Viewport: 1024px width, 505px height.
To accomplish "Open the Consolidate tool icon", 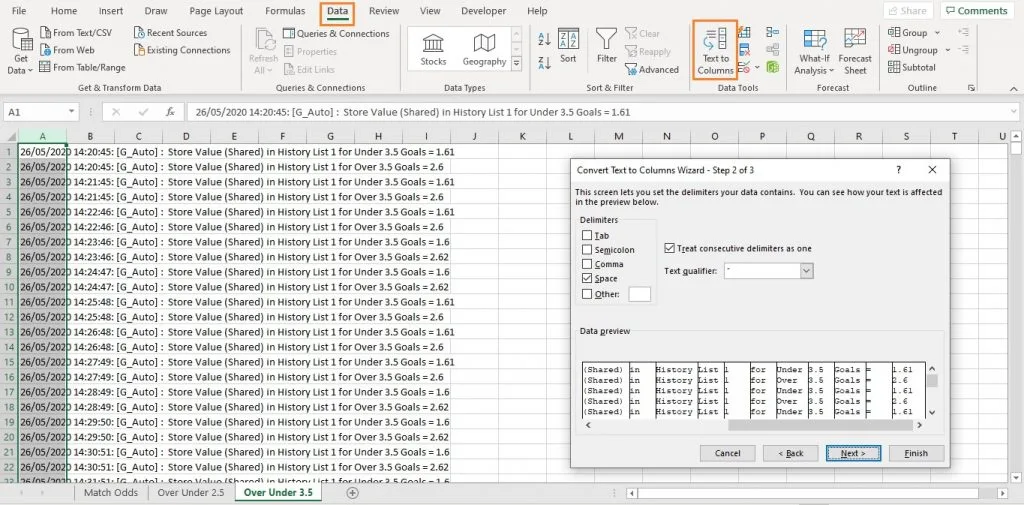I will click(x=773, y=33).
